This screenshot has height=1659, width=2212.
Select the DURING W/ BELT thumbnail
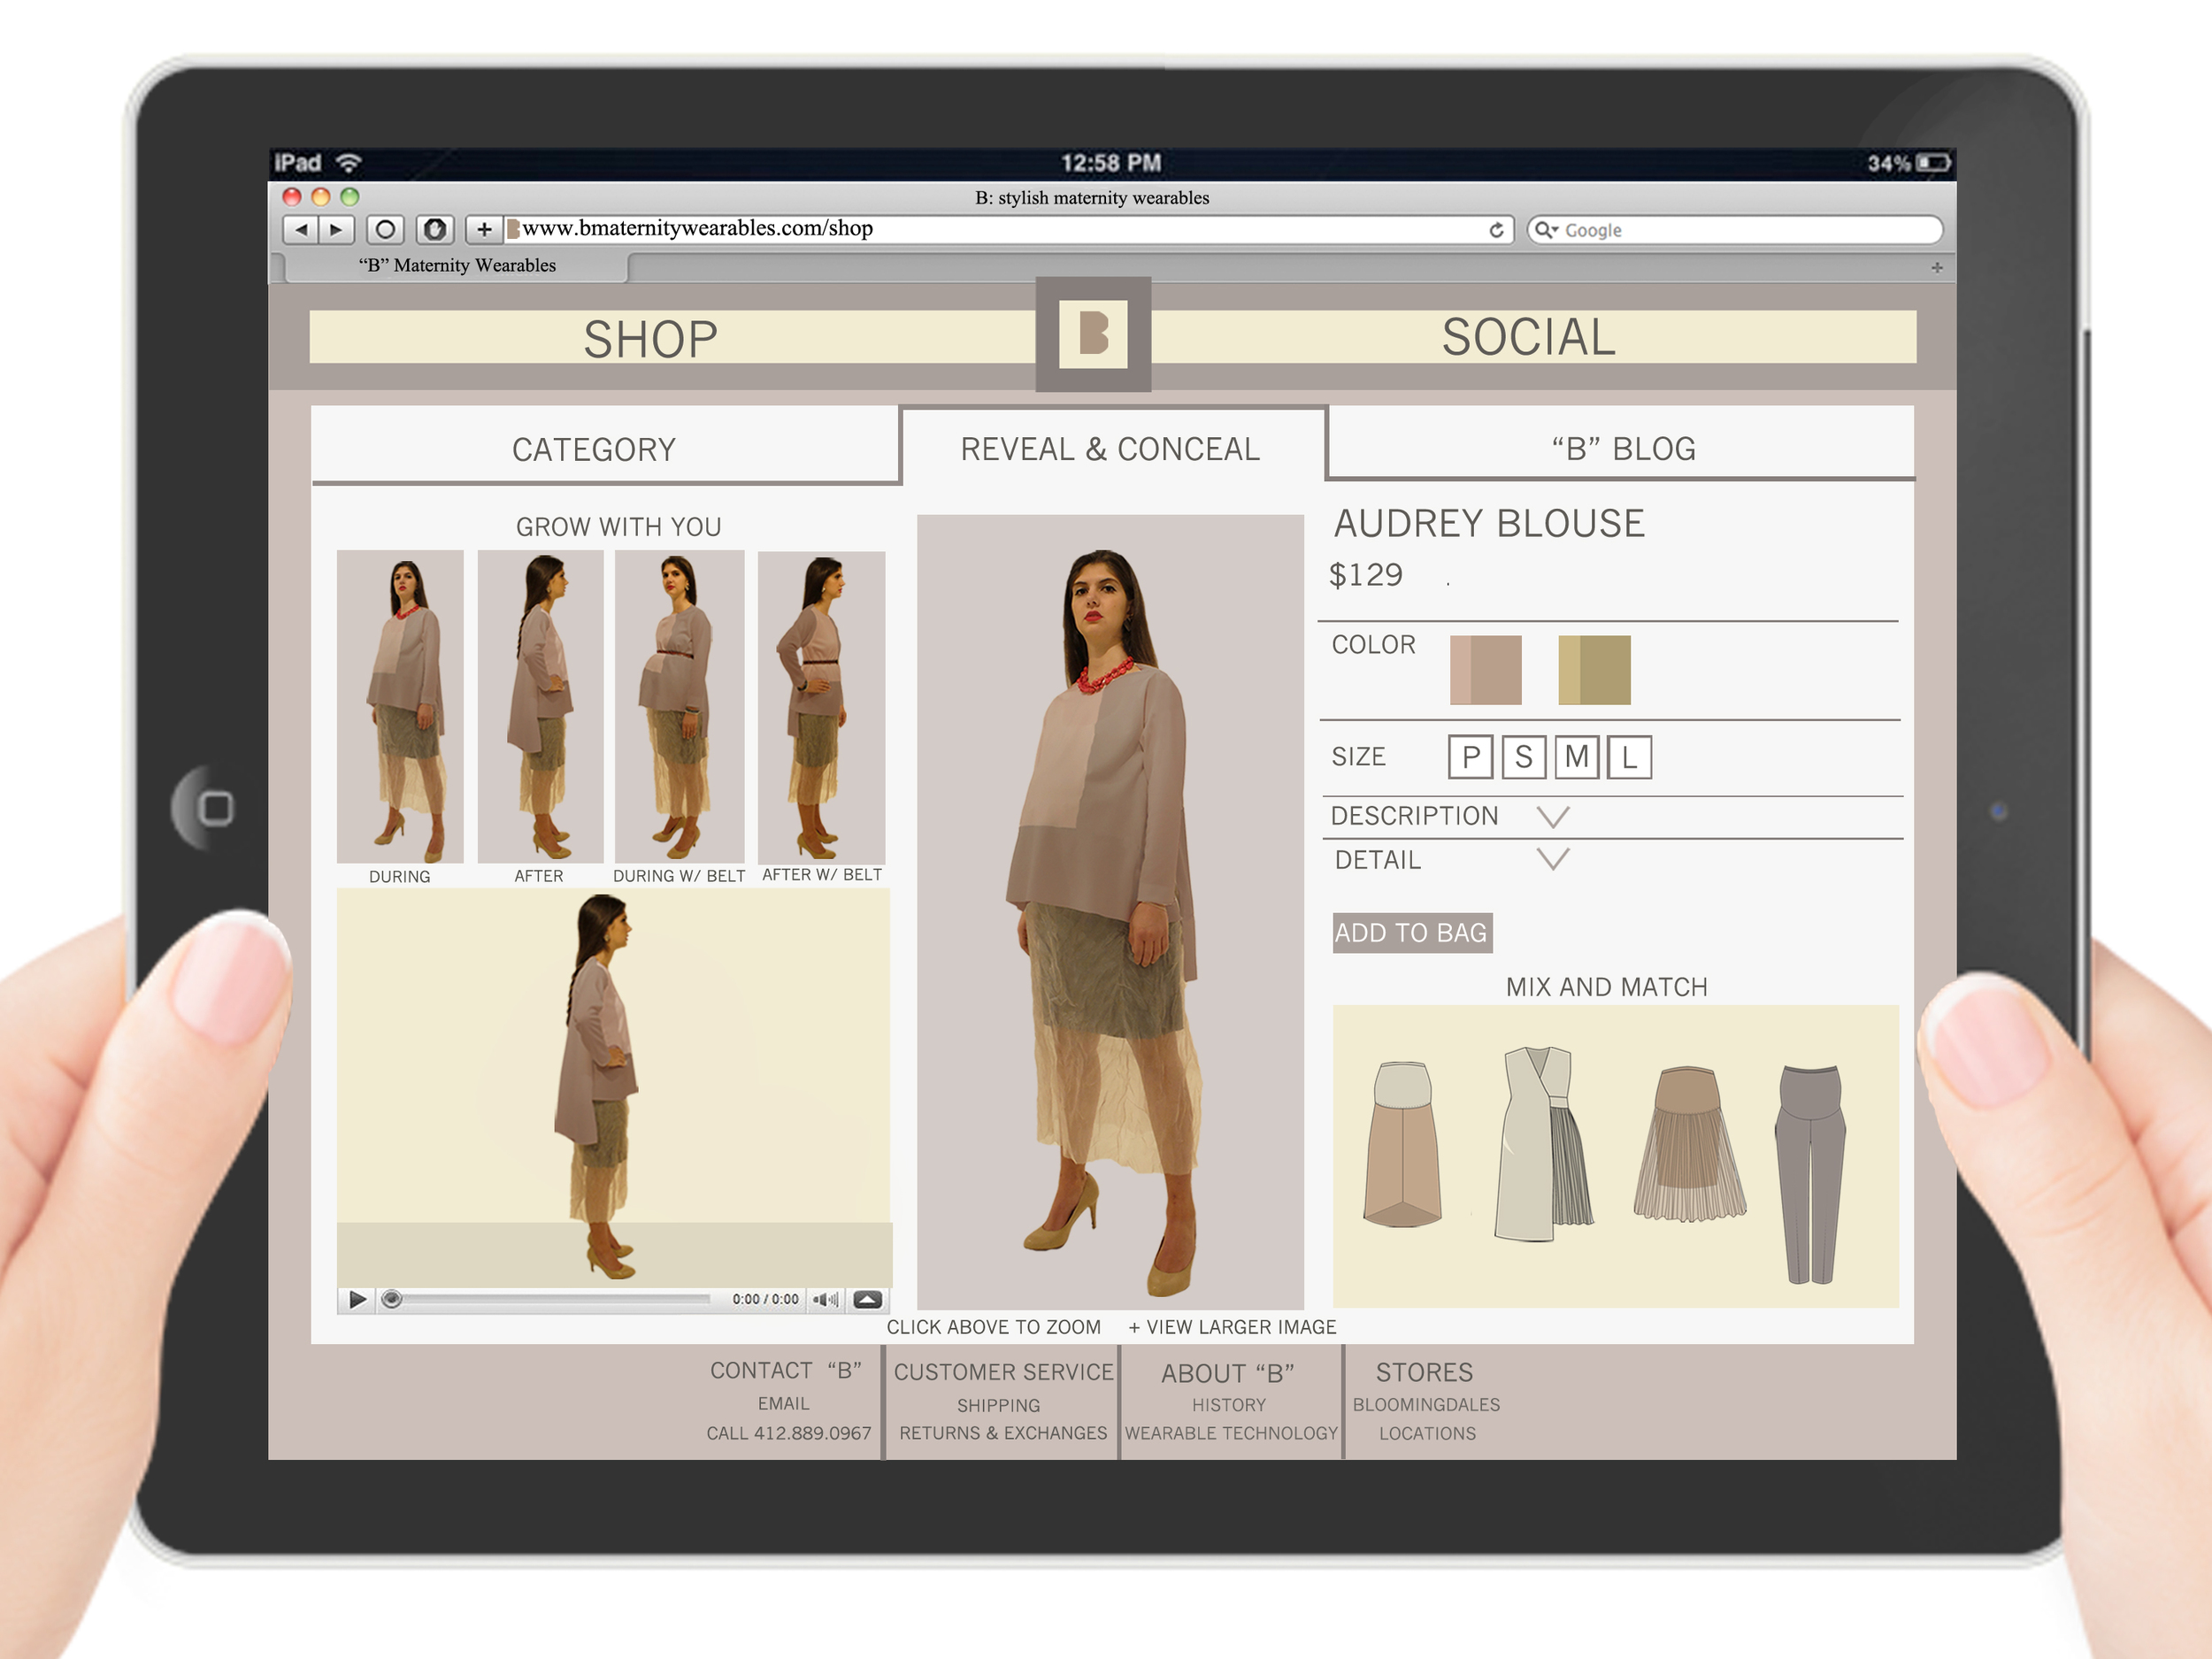pos(679,706)
